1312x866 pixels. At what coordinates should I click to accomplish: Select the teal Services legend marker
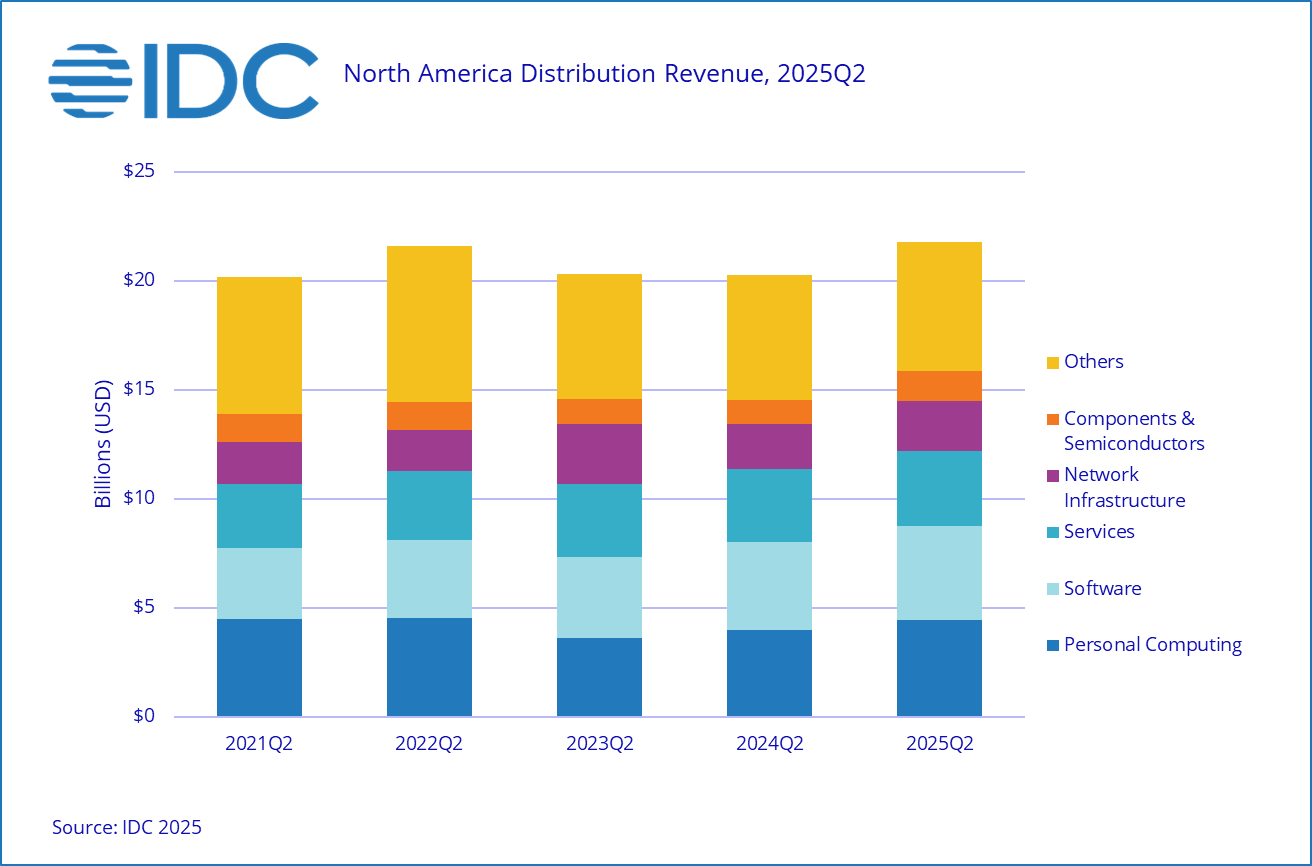(1051, 532)
